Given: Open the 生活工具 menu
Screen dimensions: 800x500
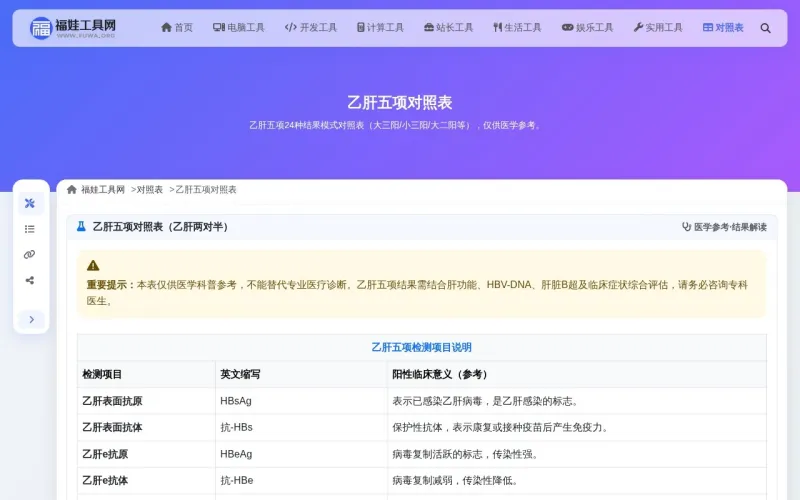Looking at the screenshot, I should pyautogui.click(x=517, y=28).
